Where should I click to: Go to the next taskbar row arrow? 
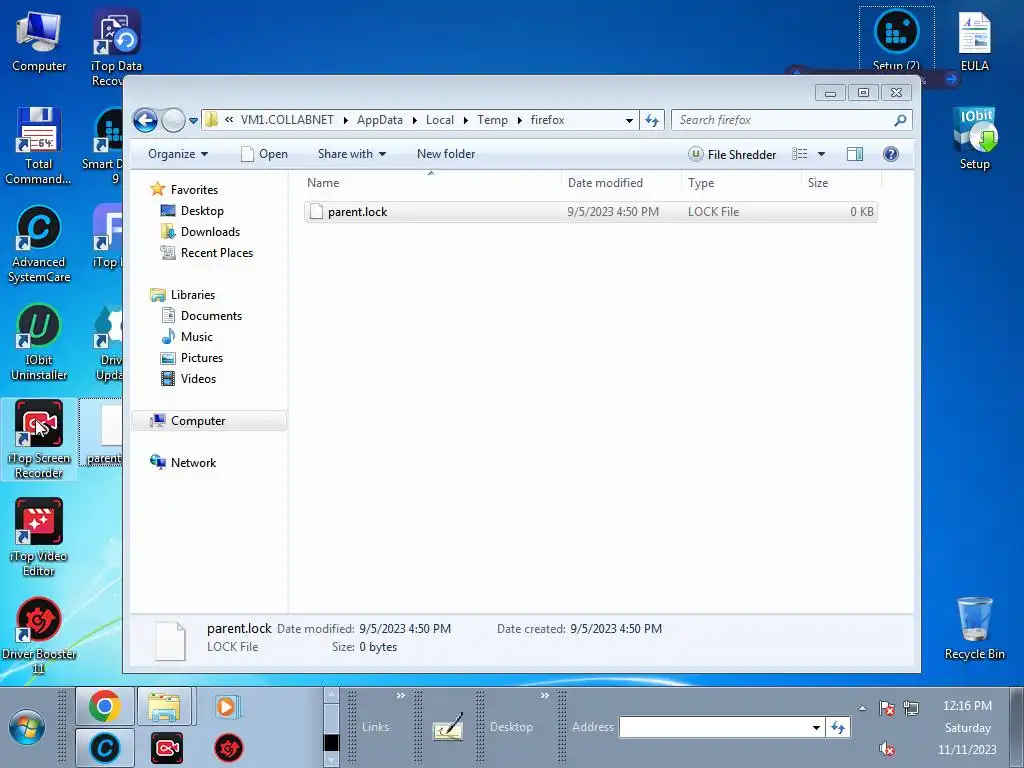click(331, 760)
